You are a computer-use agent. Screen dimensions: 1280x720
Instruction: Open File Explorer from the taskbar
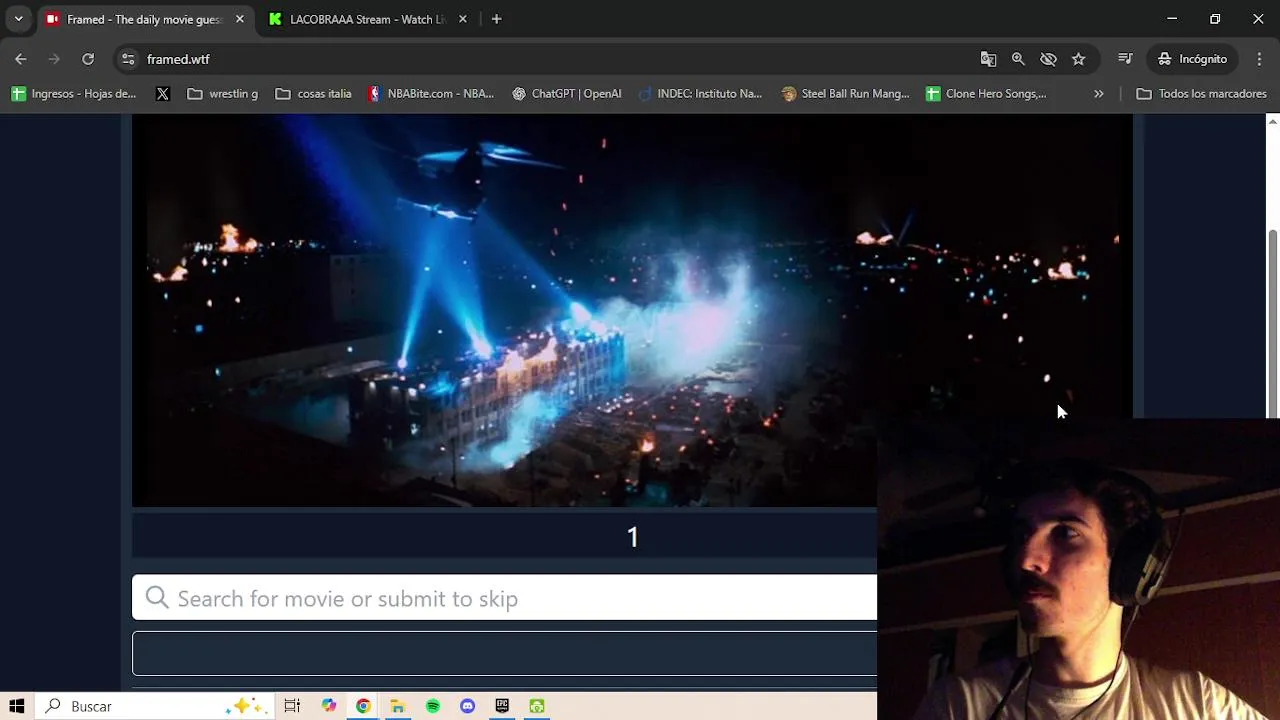click(397, 706)
